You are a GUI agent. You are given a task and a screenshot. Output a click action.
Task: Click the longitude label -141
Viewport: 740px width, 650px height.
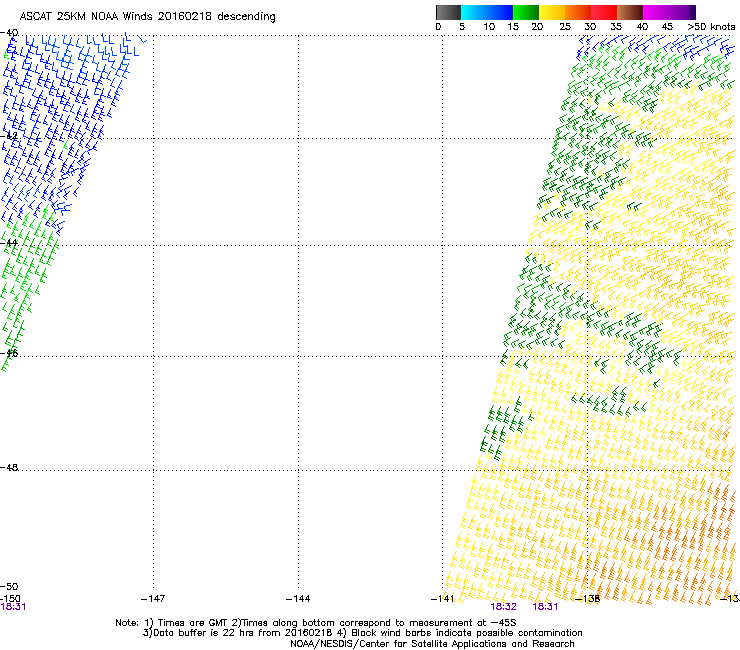click(x=443, y=599)
